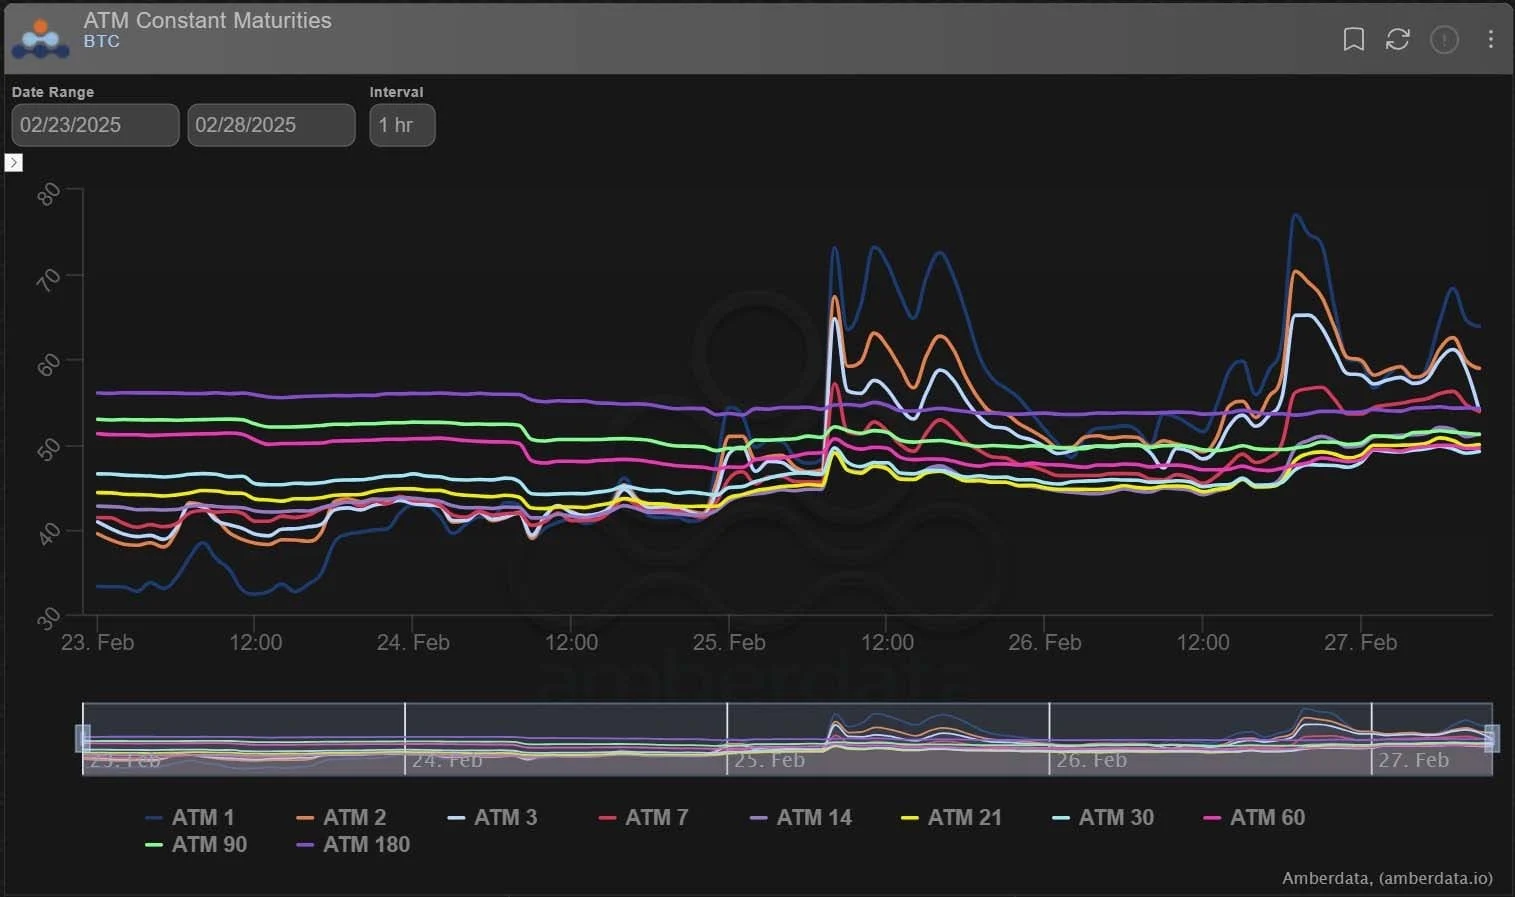Screen dimensions: 1515x897
Task: Toggle ATM 3 series in legend
Action: [492, 817]
